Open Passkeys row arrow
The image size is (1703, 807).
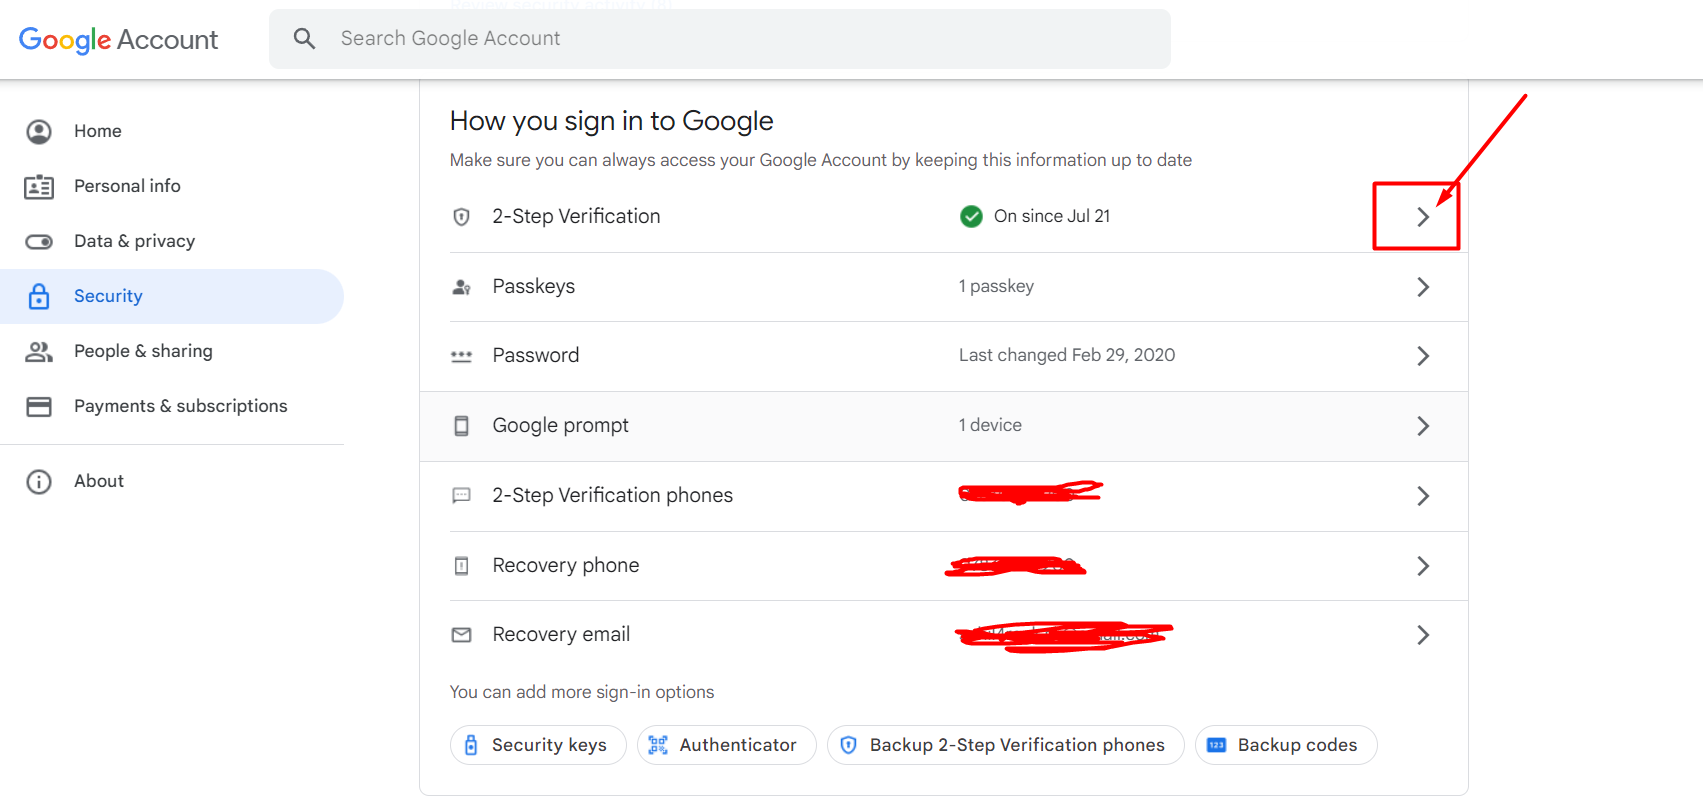1422,287
